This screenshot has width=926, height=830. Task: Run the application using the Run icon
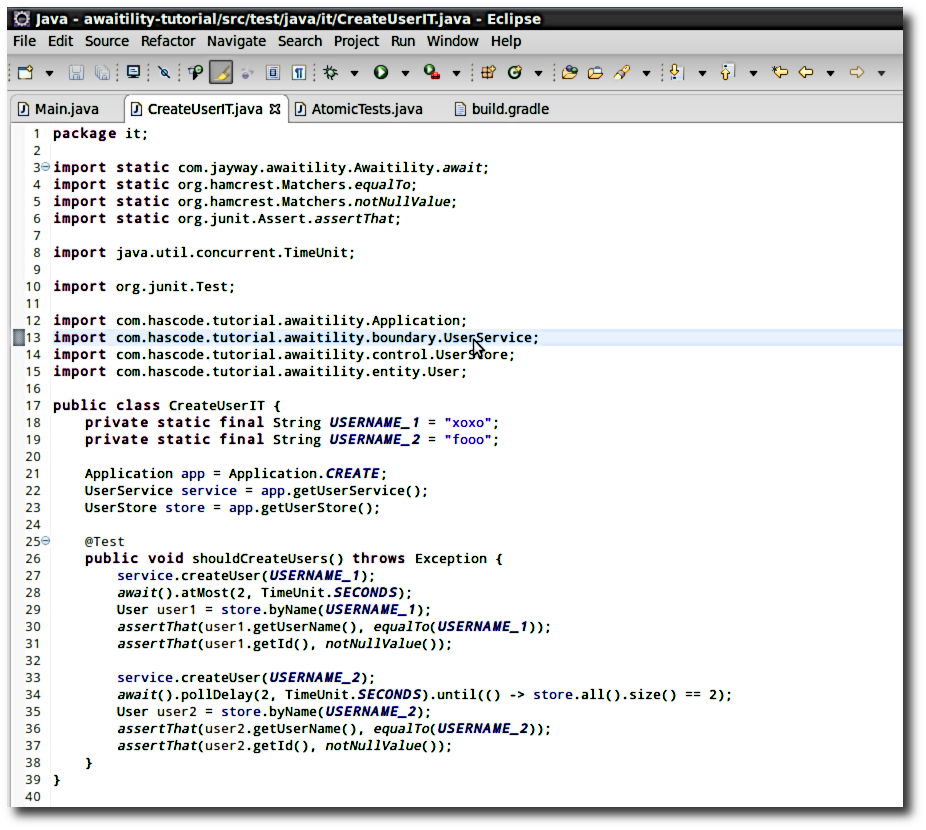(x=380, y=72)
